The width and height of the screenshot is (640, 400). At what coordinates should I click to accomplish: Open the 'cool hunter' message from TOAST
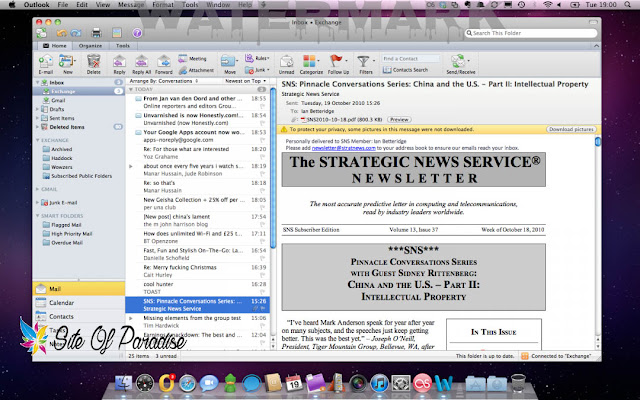click(198, 288)
